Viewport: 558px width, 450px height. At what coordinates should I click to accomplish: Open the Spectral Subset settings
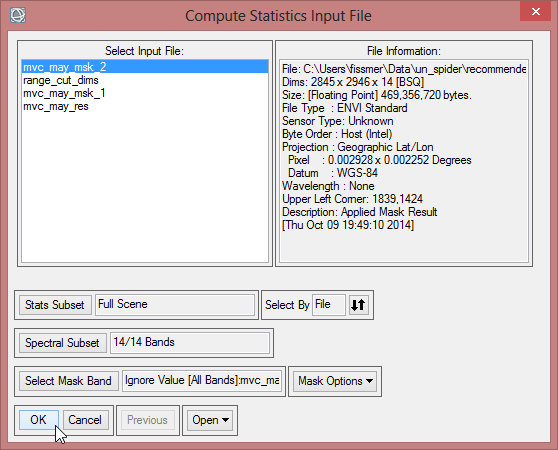(x=63, y=343)
